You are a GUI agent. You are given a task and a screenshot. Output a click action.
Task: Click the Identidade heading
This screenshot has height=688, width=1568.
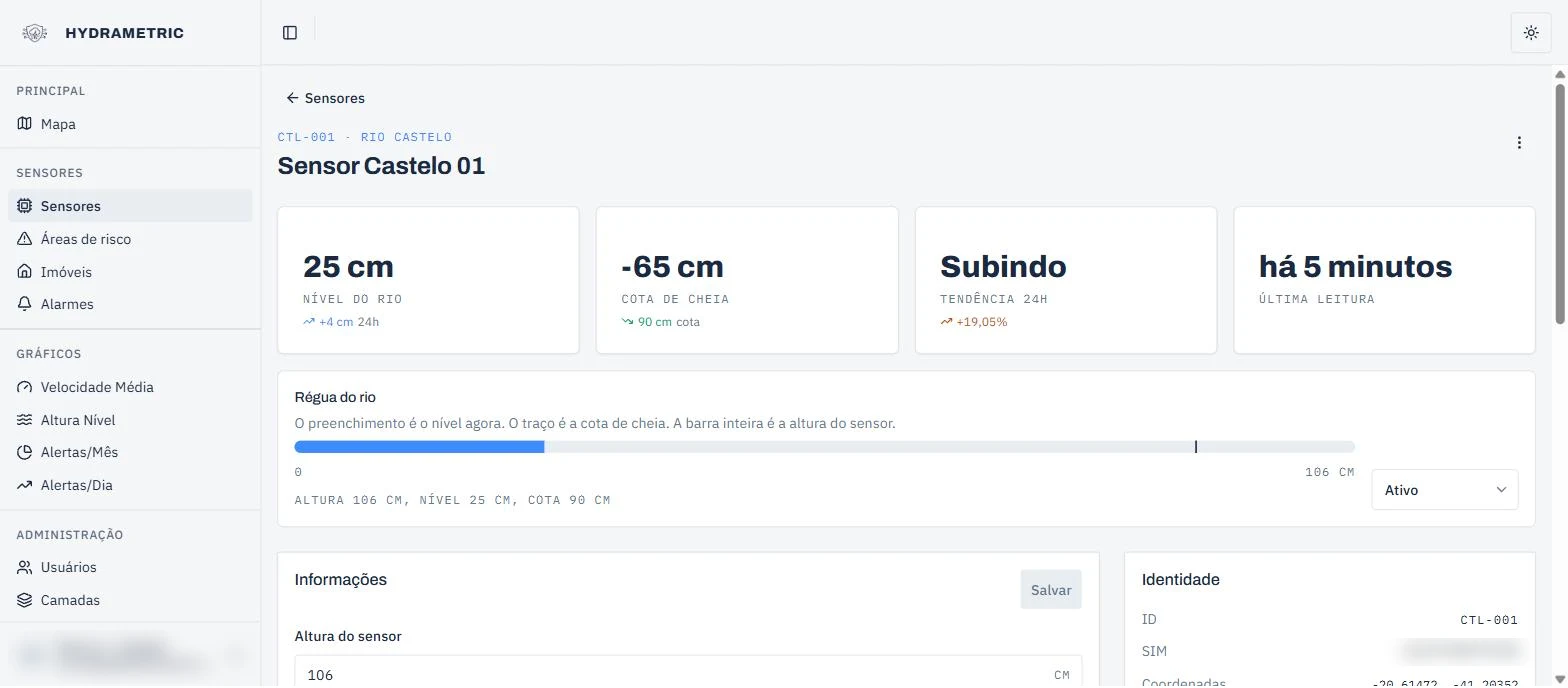[x=1180, y=579]
